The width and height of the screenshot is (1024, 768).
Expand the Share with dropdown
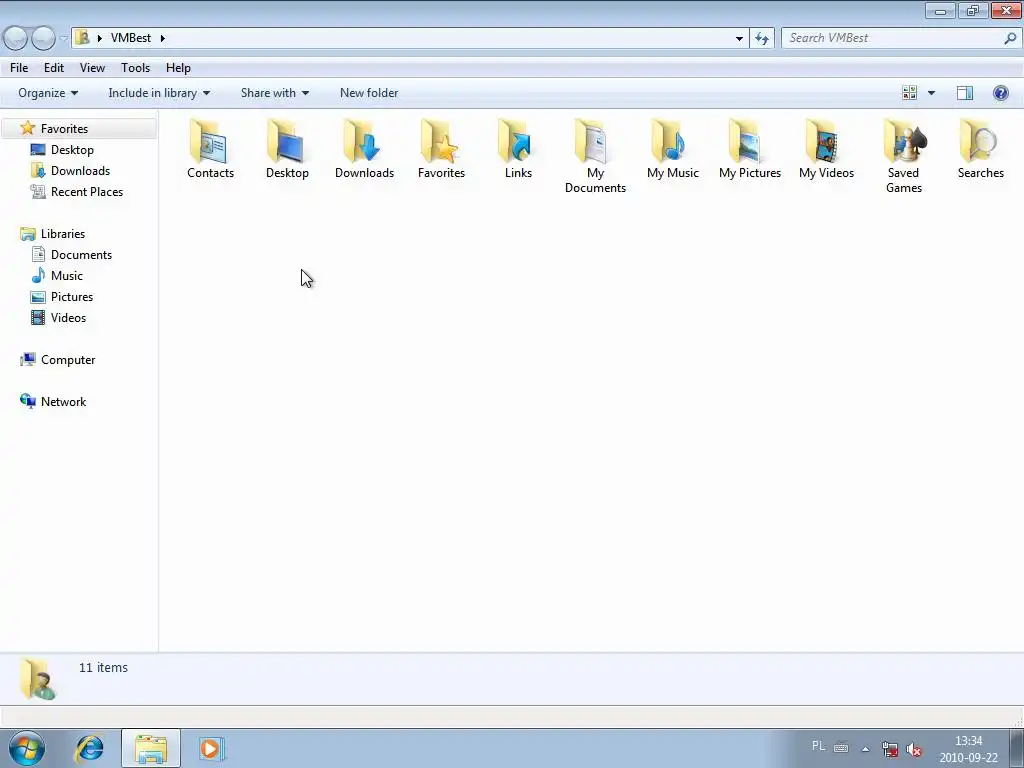(275, 93)
